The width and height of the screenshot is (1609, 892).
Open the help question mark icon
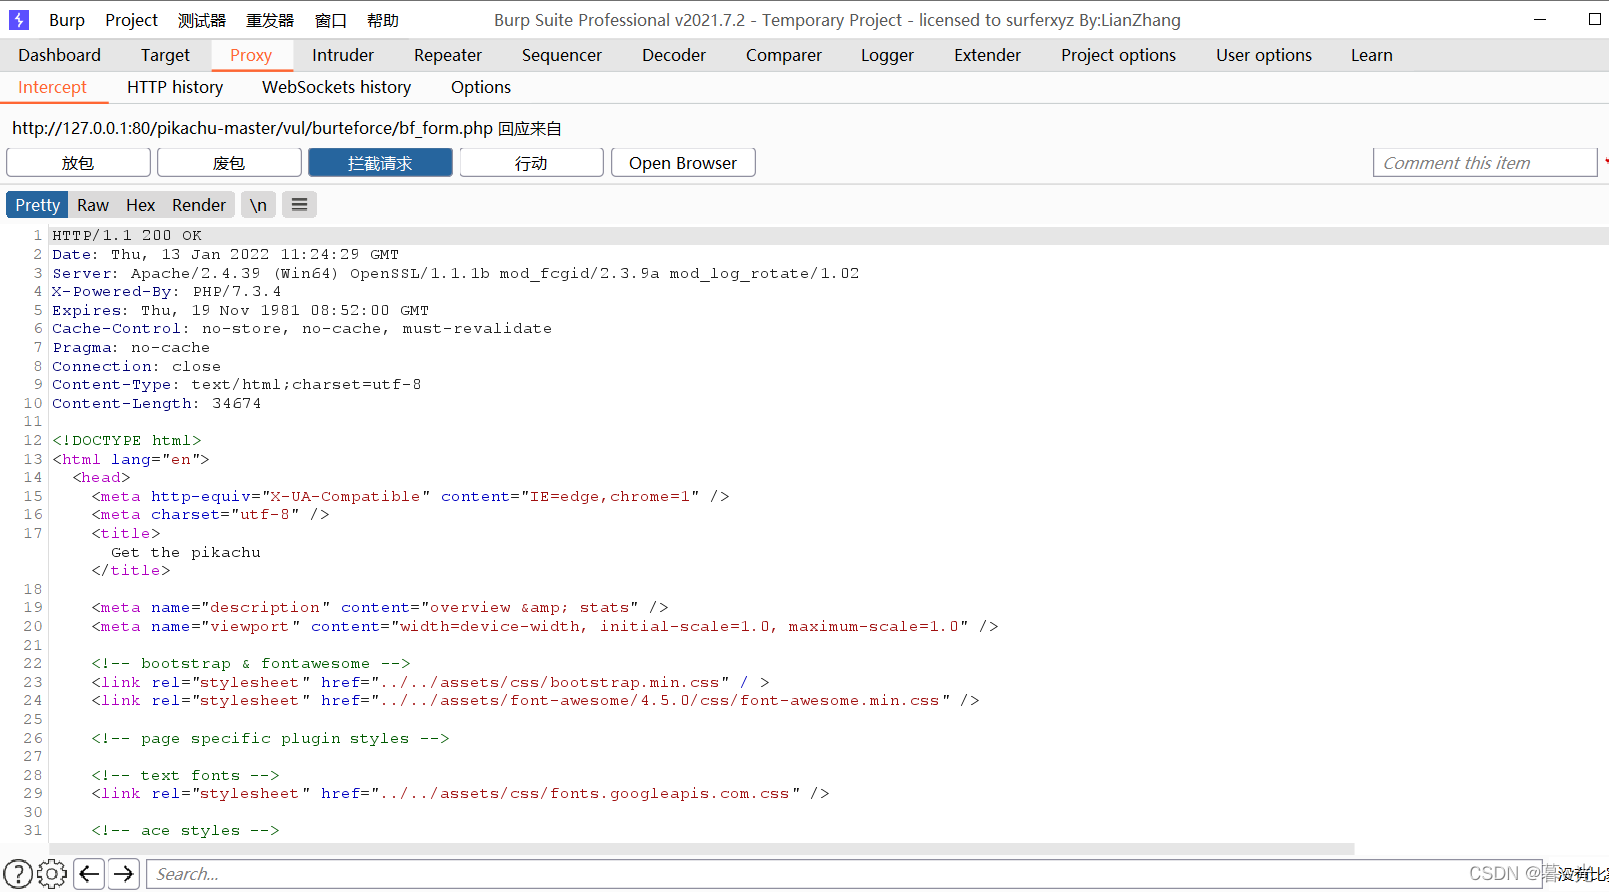coord(18,874)
